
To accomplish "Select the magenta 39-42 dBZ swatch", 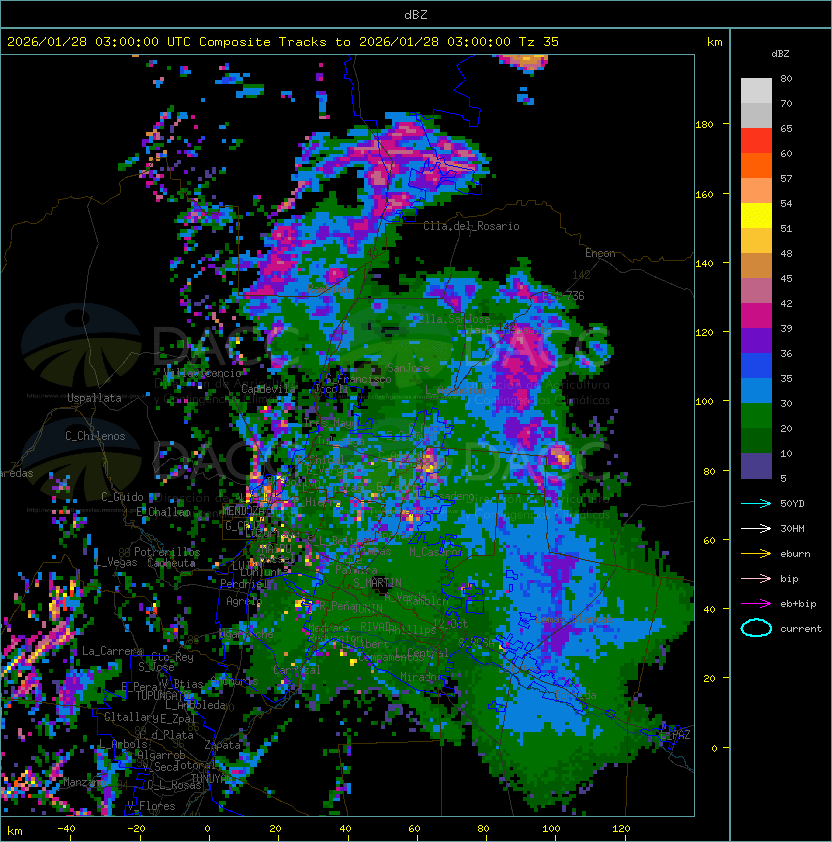I will click(x=756, y=316).
